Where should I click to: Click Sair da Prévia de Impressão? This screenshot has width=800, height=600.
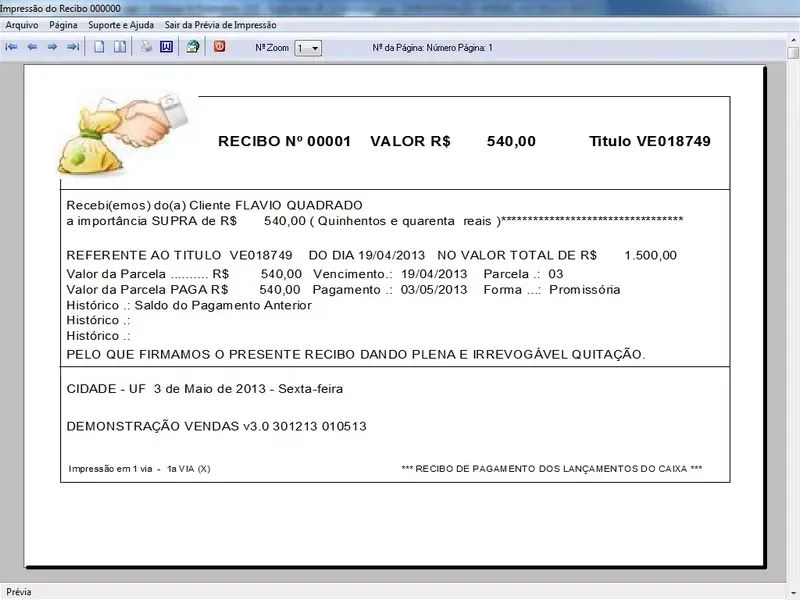point(220,25)
